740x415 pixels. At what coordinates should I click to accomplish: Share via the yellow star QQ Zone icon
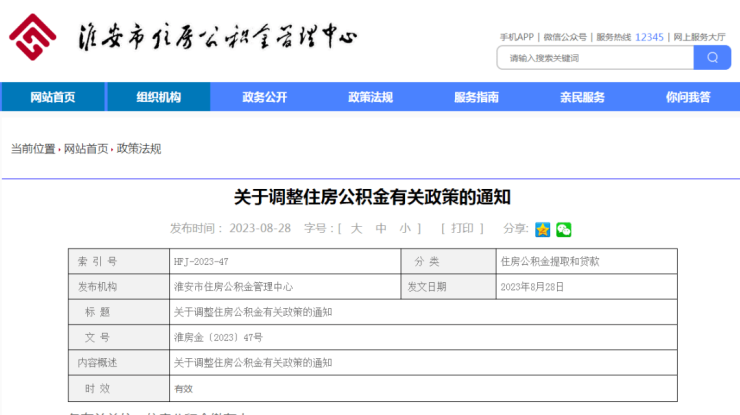[542, 229]
